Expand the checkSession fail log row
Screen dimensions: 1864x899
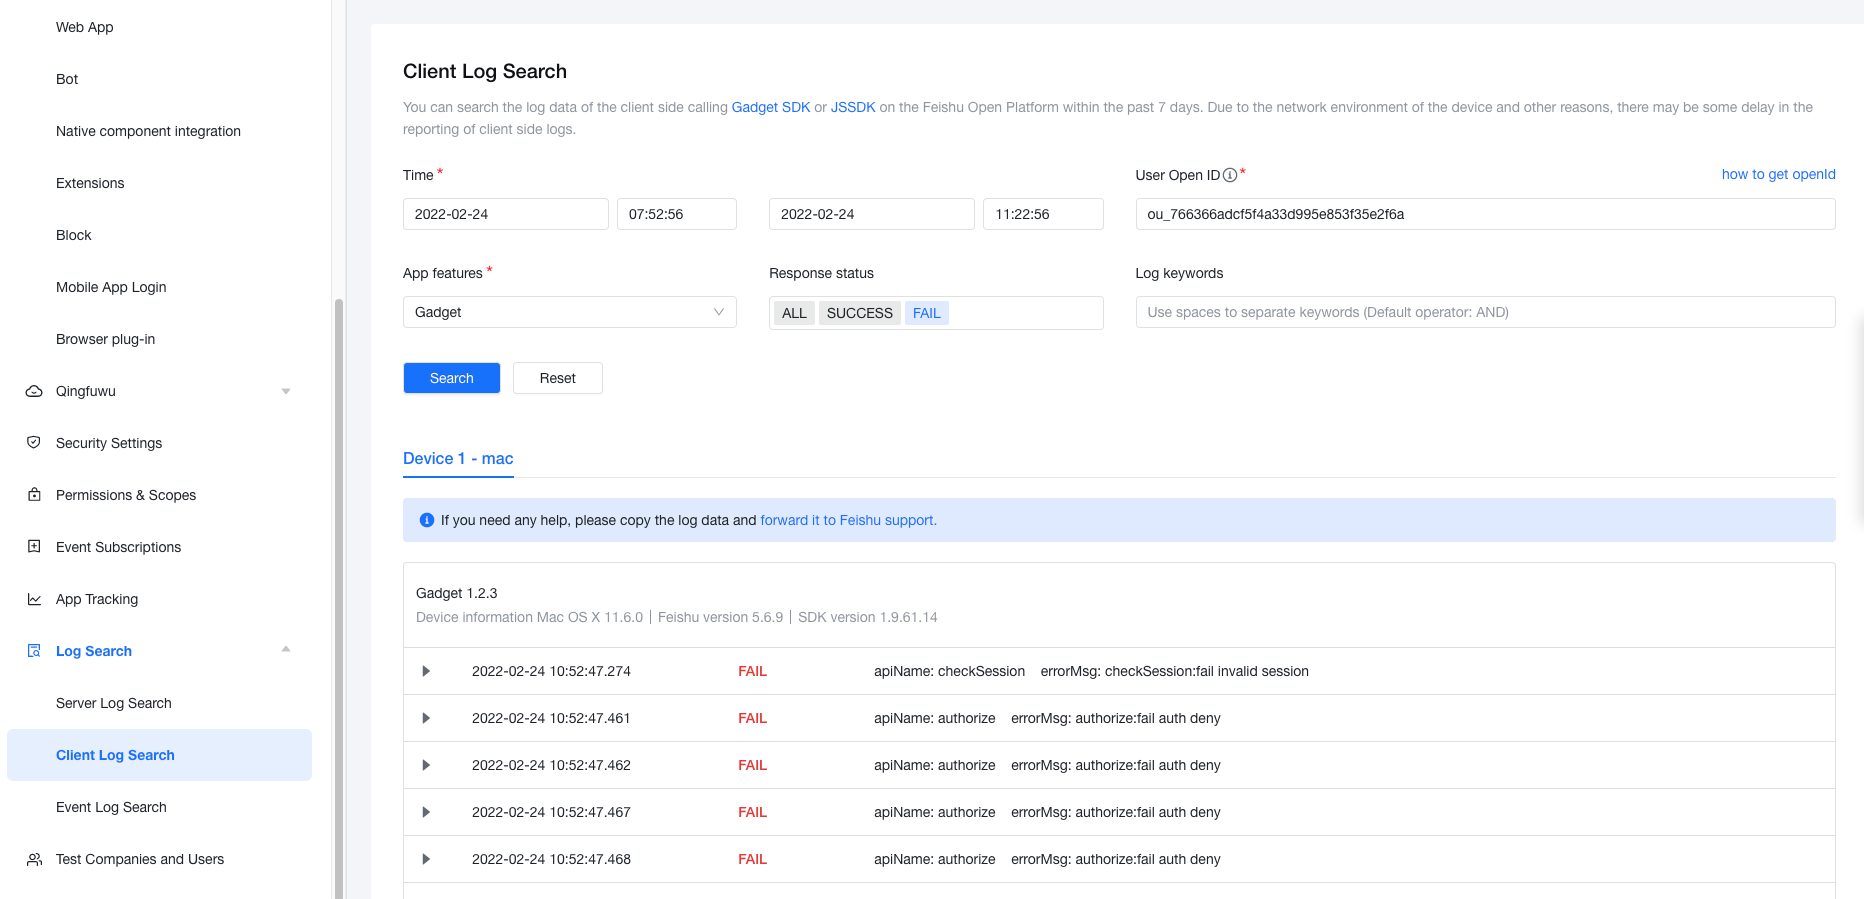(x=426, y=671)
